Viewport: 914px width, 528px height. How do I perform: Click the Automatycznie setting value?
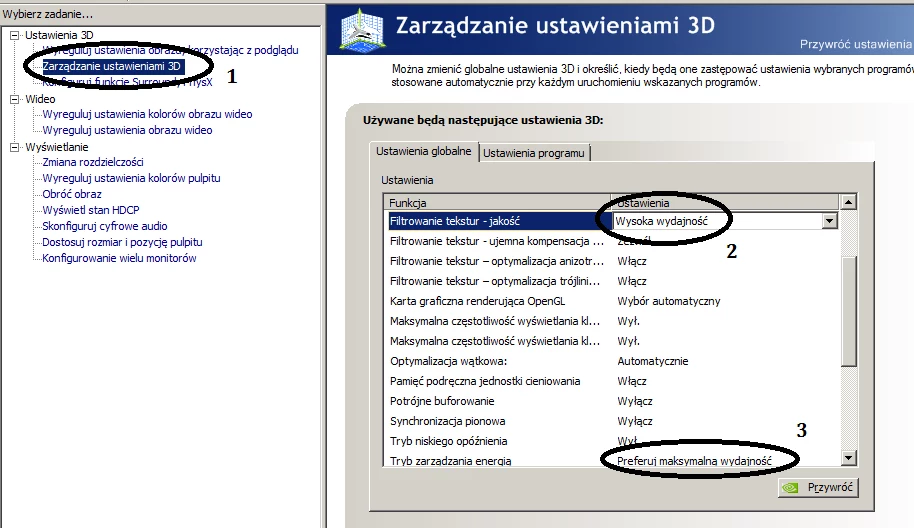point(652,361)
